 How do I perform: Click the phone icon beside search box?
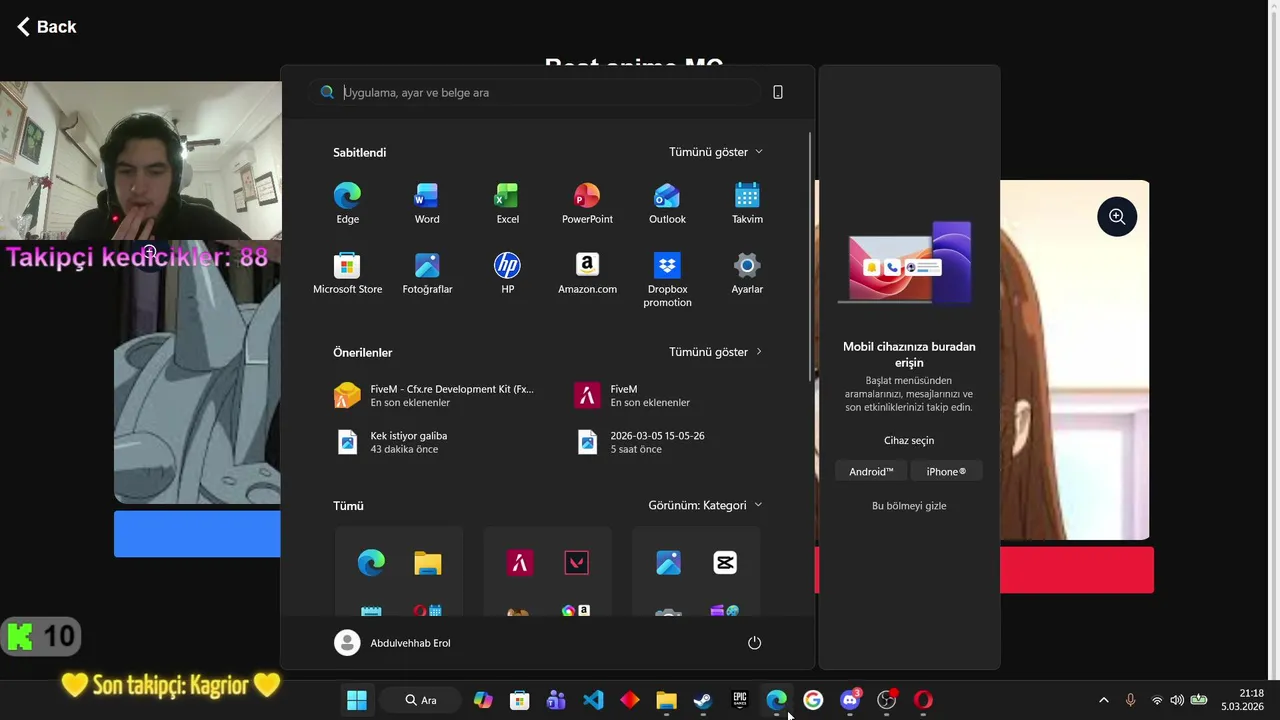pyautogui.click(x=778, y=92)
